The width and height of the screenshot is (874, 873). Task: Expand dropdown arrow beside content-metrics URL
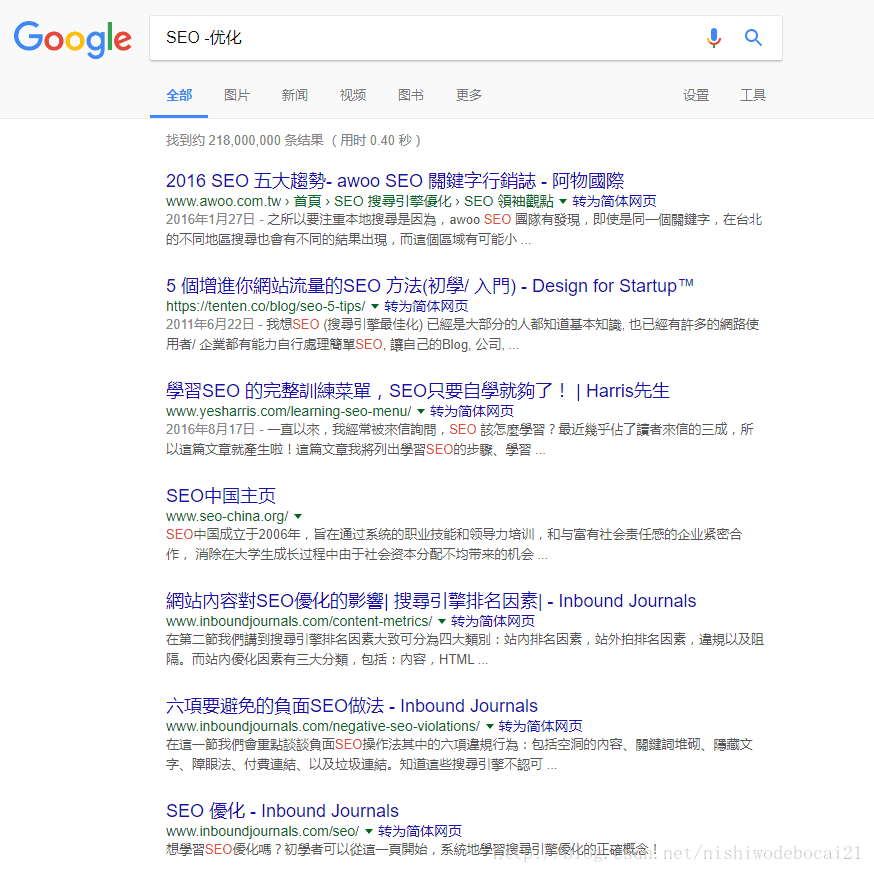(x=441, y=621)
